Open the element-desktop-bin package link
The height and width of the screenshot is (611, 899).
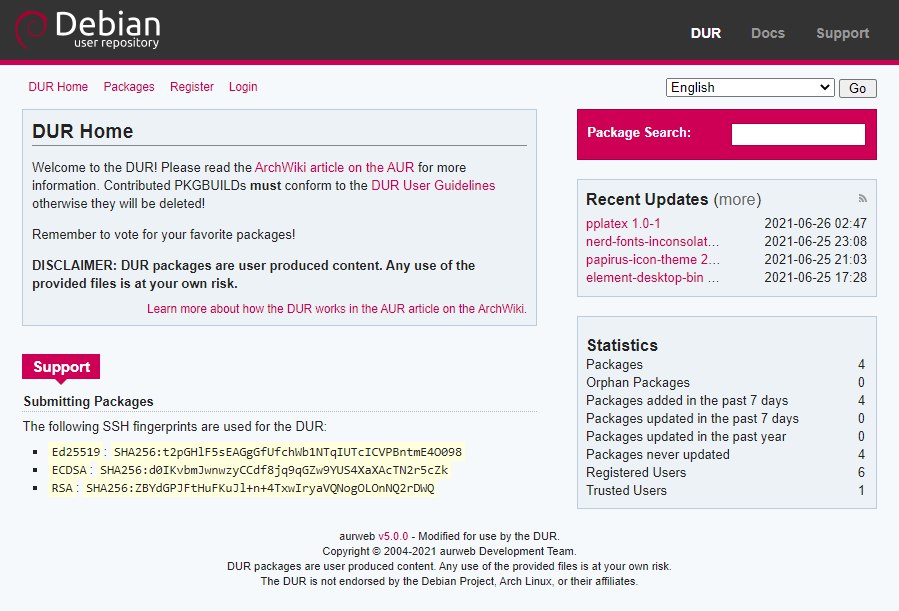tap(652, 277)
